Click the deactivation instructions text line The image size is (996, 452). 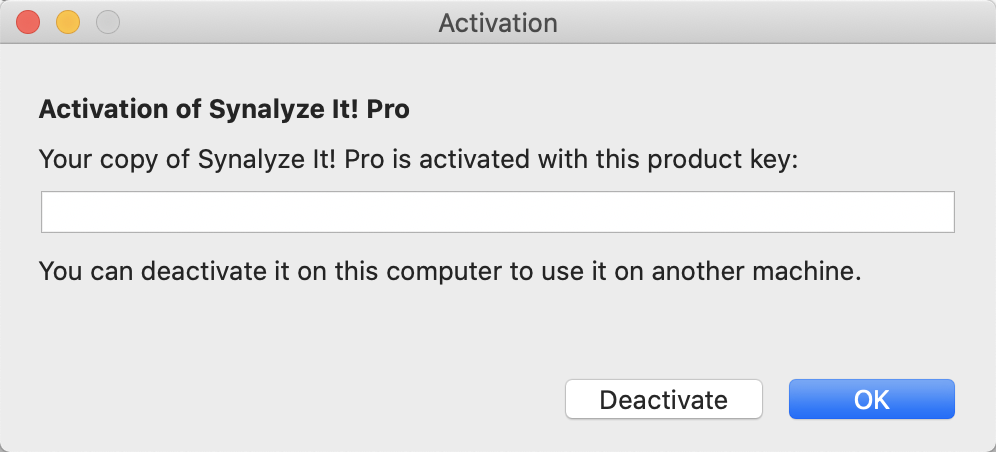pos(449,271)
